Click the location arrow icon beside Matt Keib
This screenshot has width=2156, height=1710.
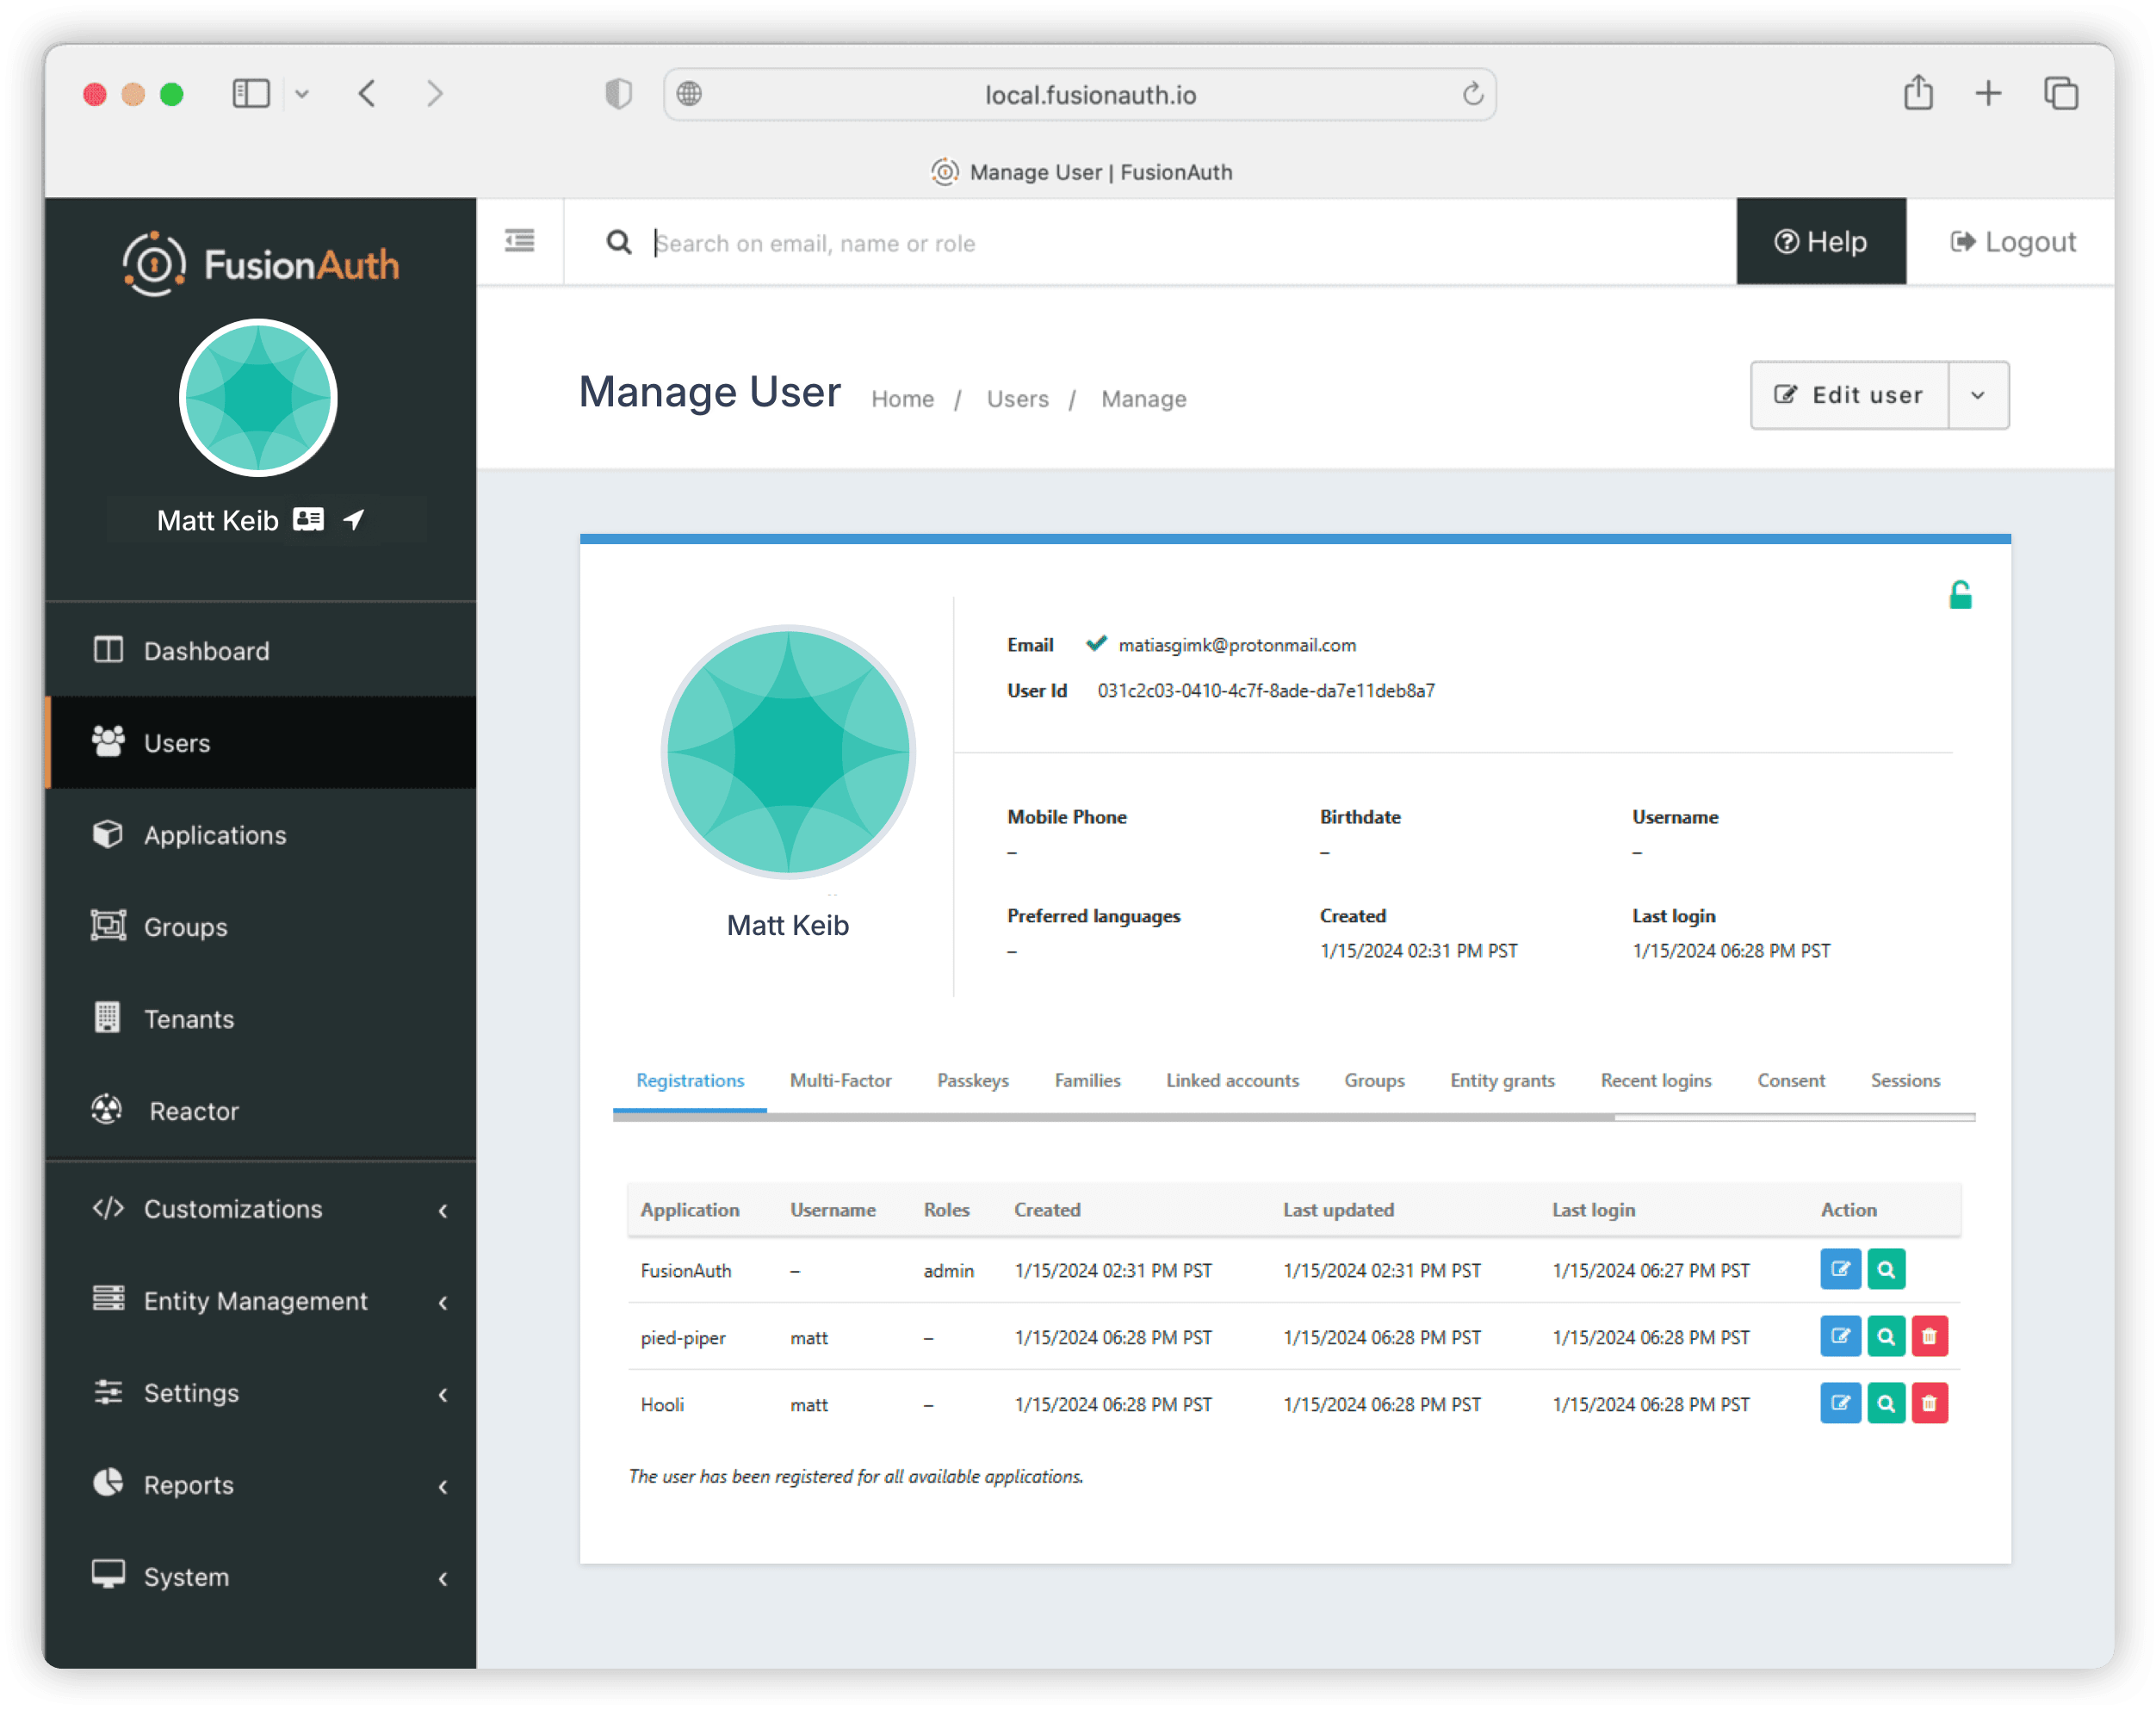pos(354,519)
